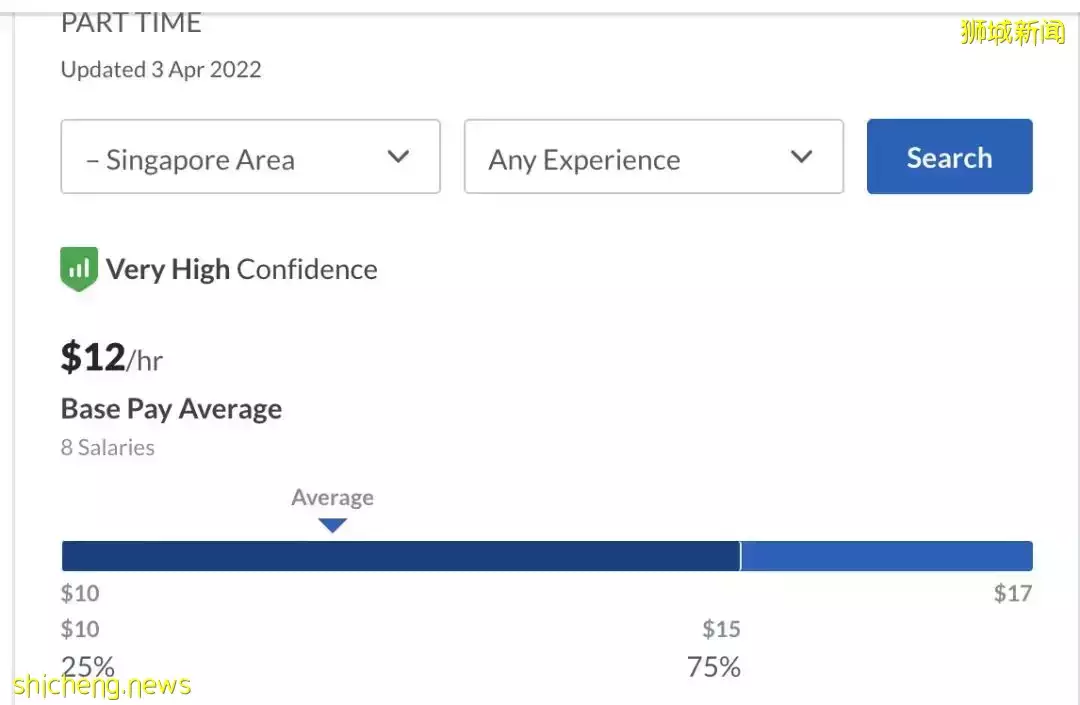This screenshot has width=1080, height=705.
Task: Click the Base Pay Average label
Action: (x=171, y=409)
